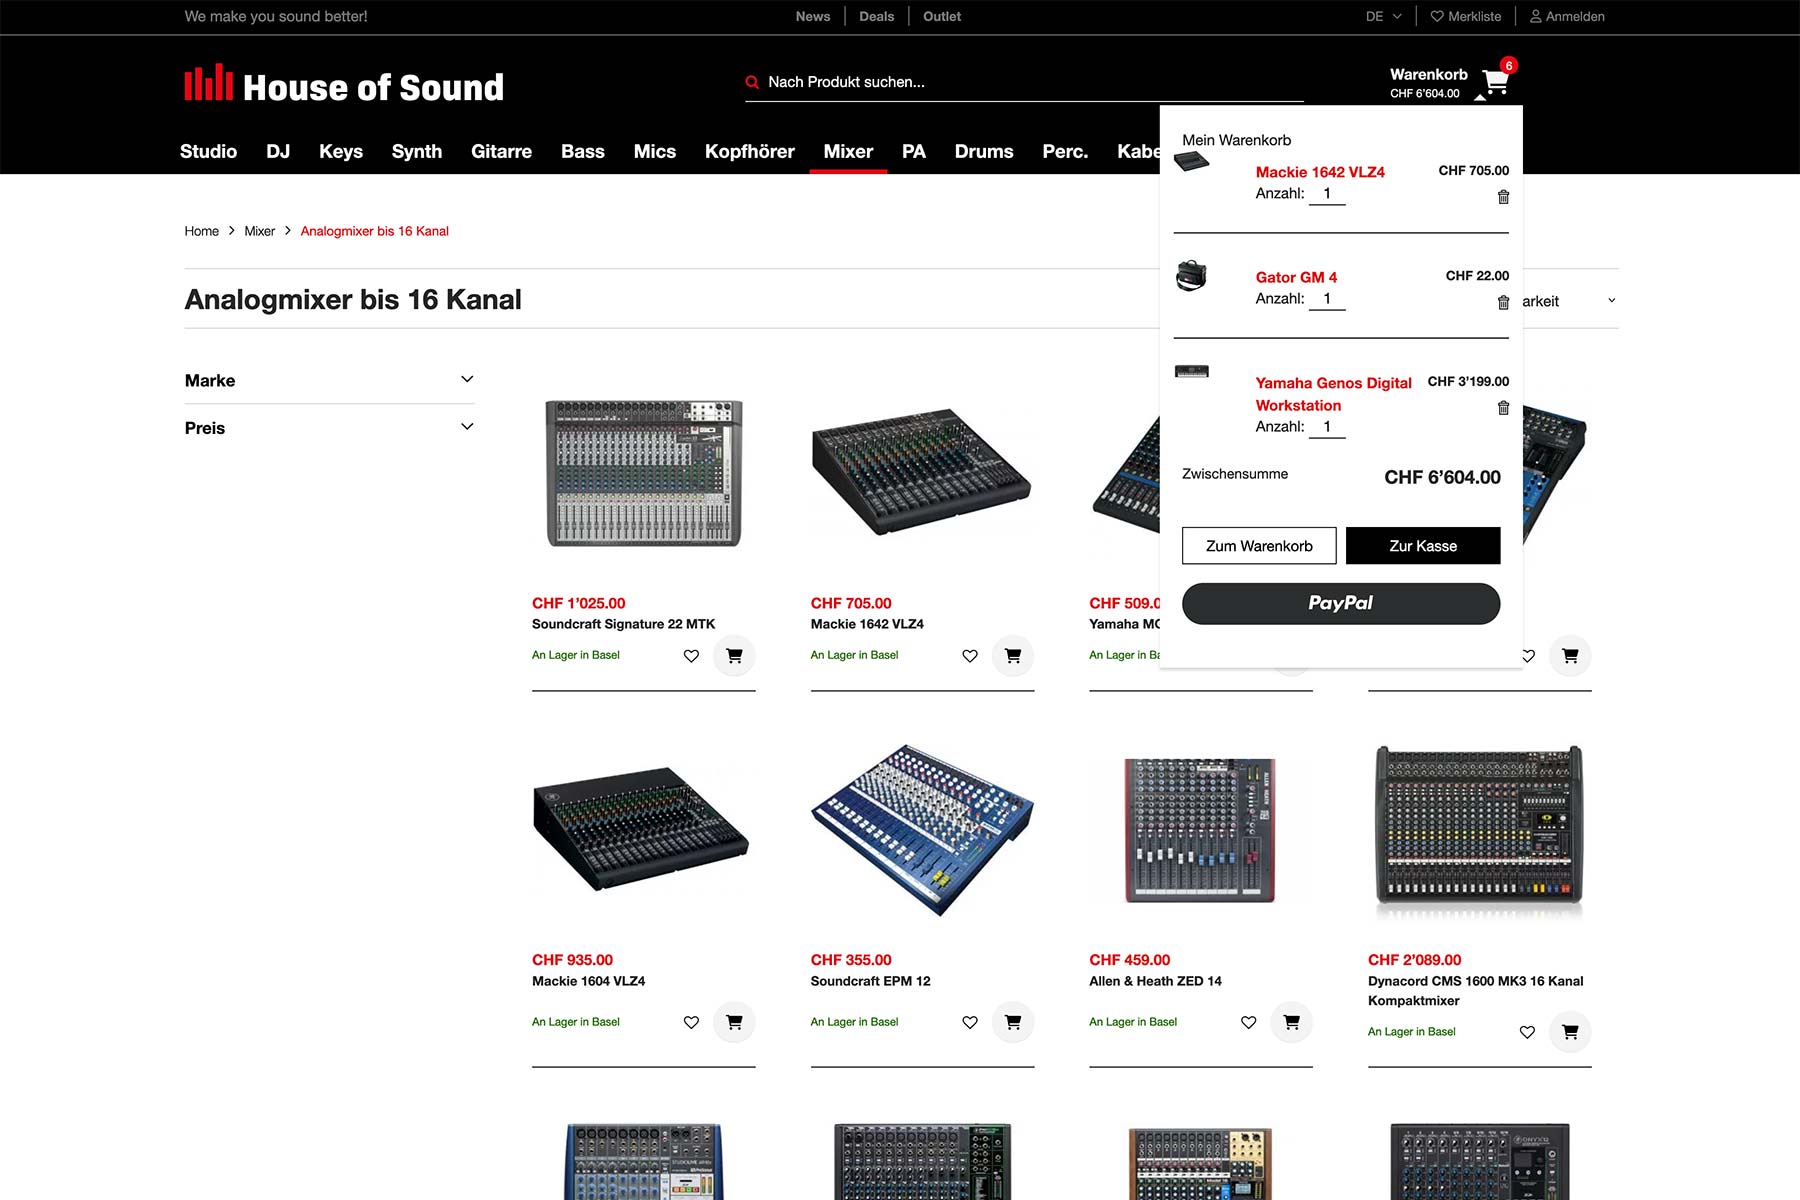This screenshot has height=1200, width=1800.
Task: Open Soundcraft Signature 22 MTK product image
Action: pos(644,473)
